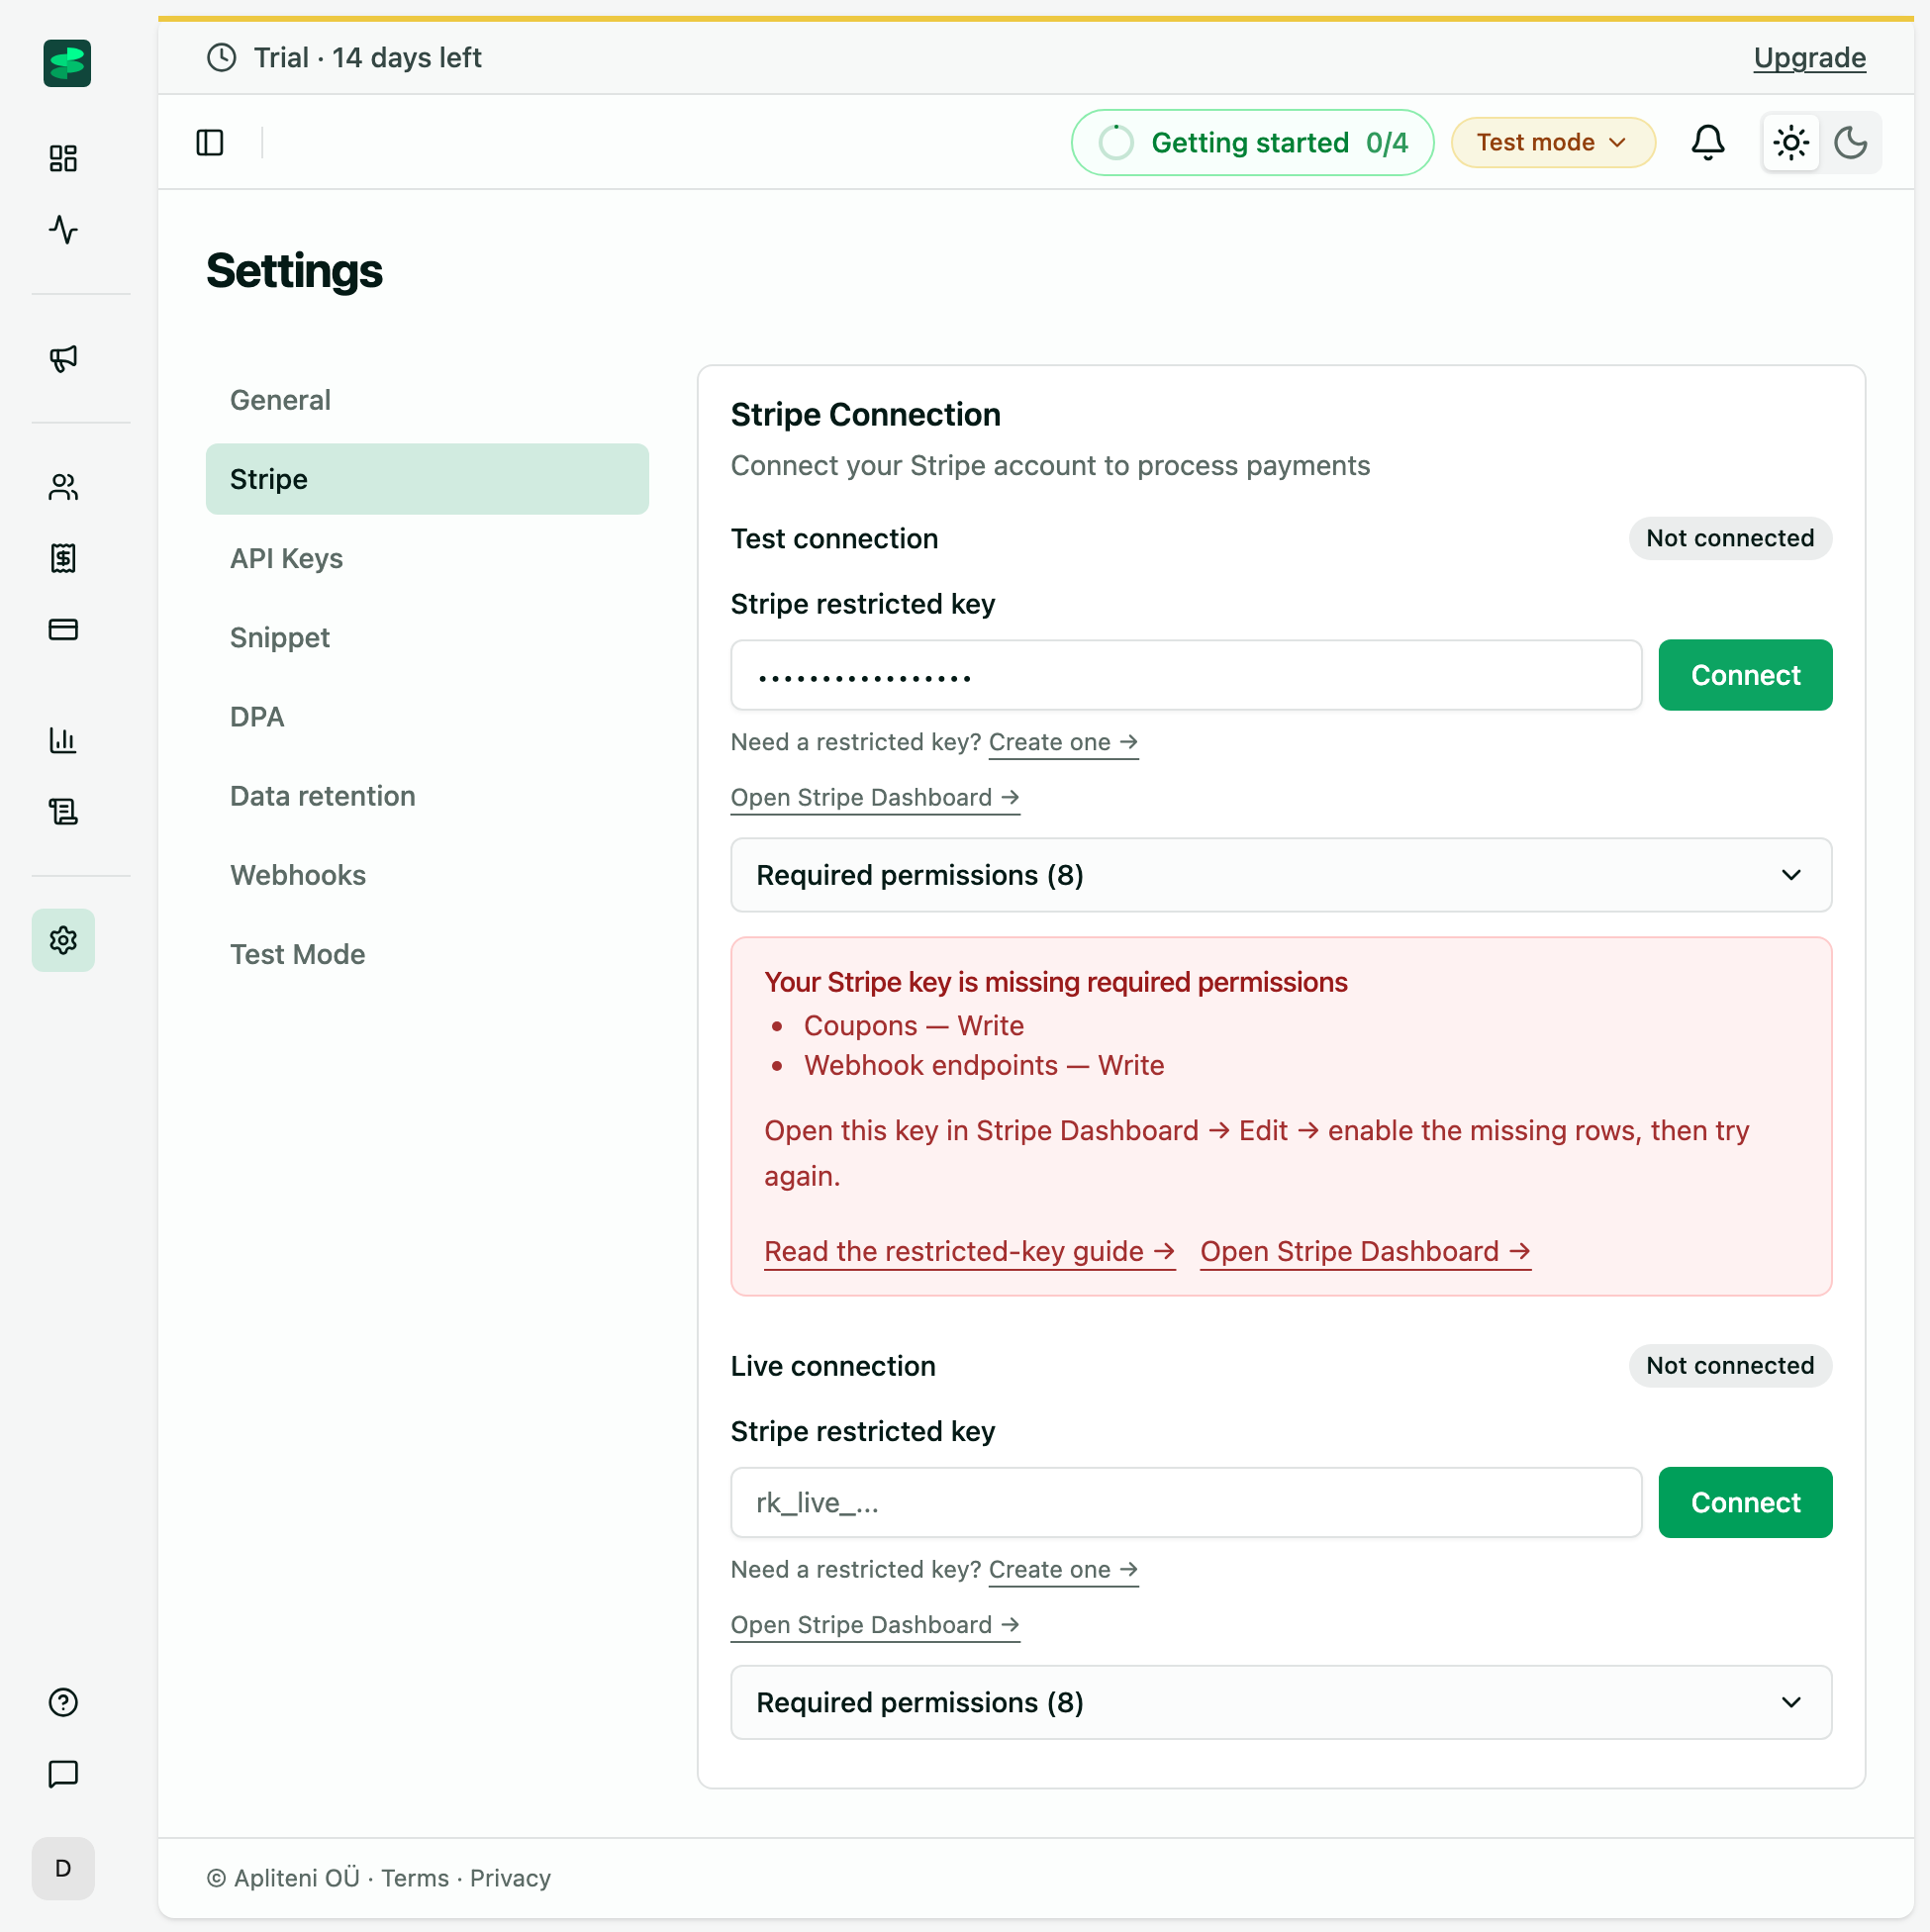Viewport: 1930px width, 1932px height.
Task: Open the Privacy footer link
Action: pyautogui.click(x=510, y=1878)
